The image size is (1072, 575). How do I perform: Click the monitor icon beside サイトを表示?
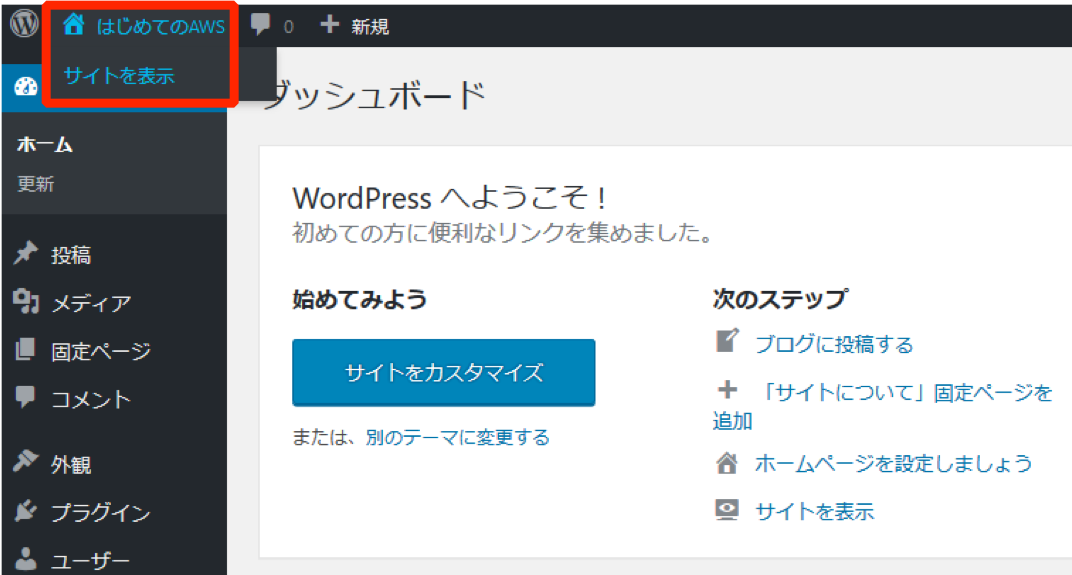point(727,510)
